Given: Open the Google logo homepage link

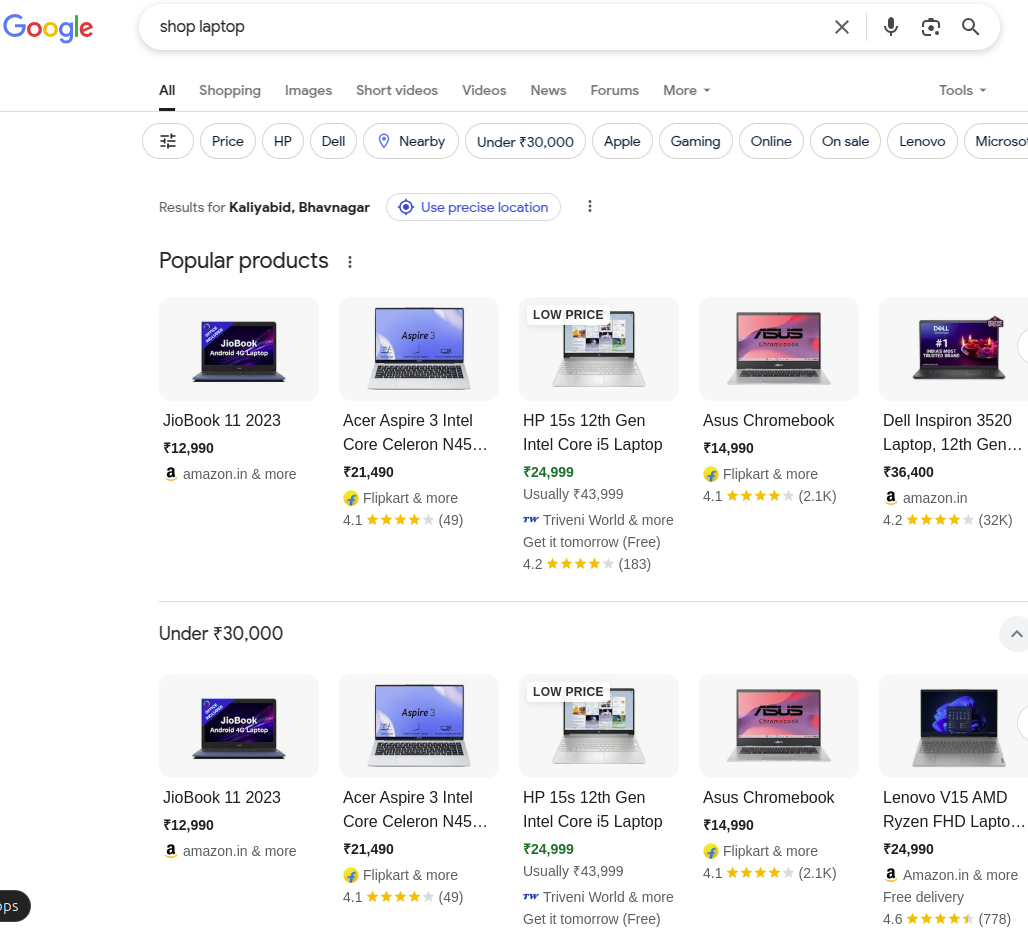Looking at the screenshot, I should coord(48,28).
